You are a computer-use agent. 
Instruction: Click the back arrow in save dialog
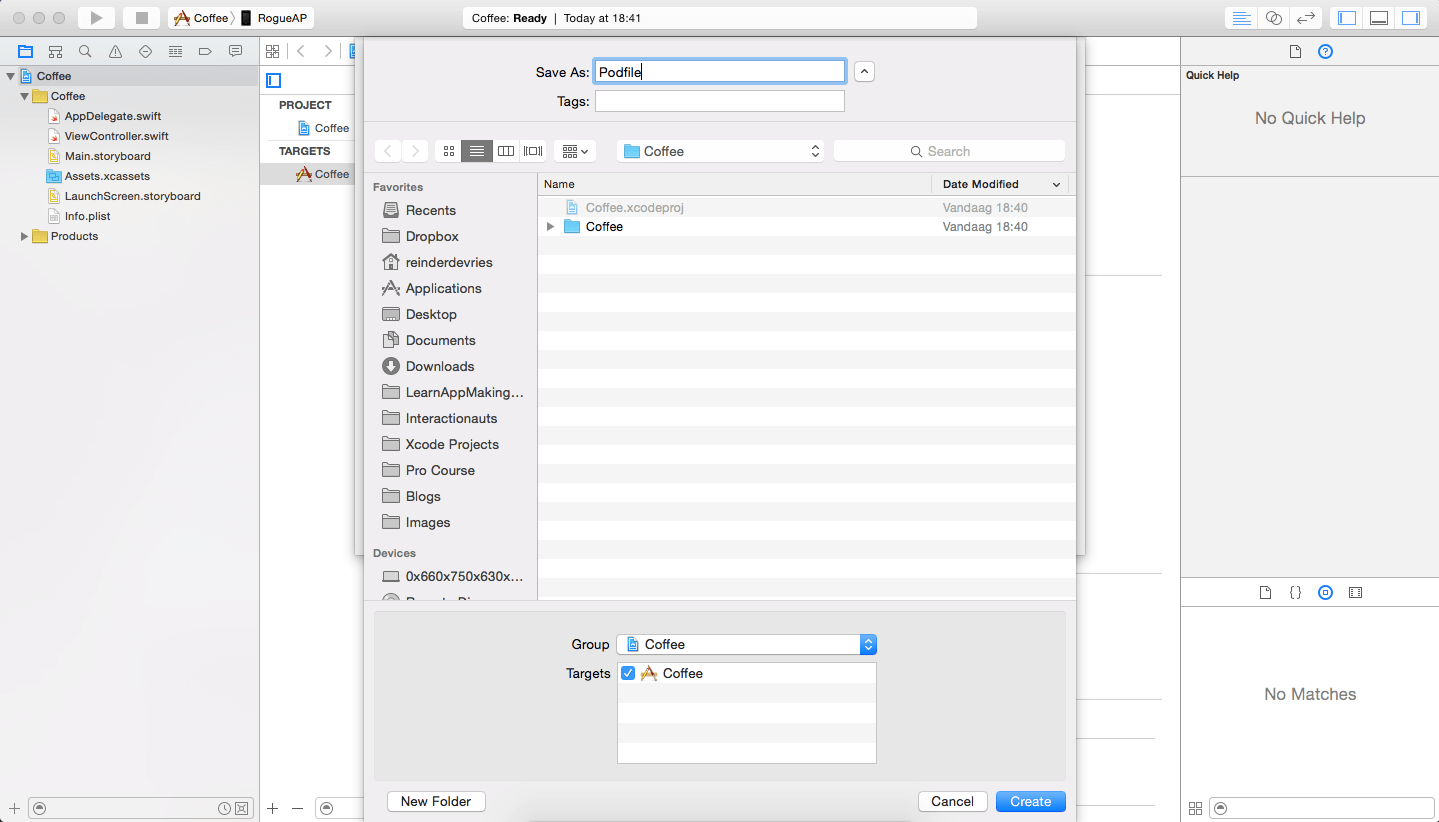[x=388, y=151]
